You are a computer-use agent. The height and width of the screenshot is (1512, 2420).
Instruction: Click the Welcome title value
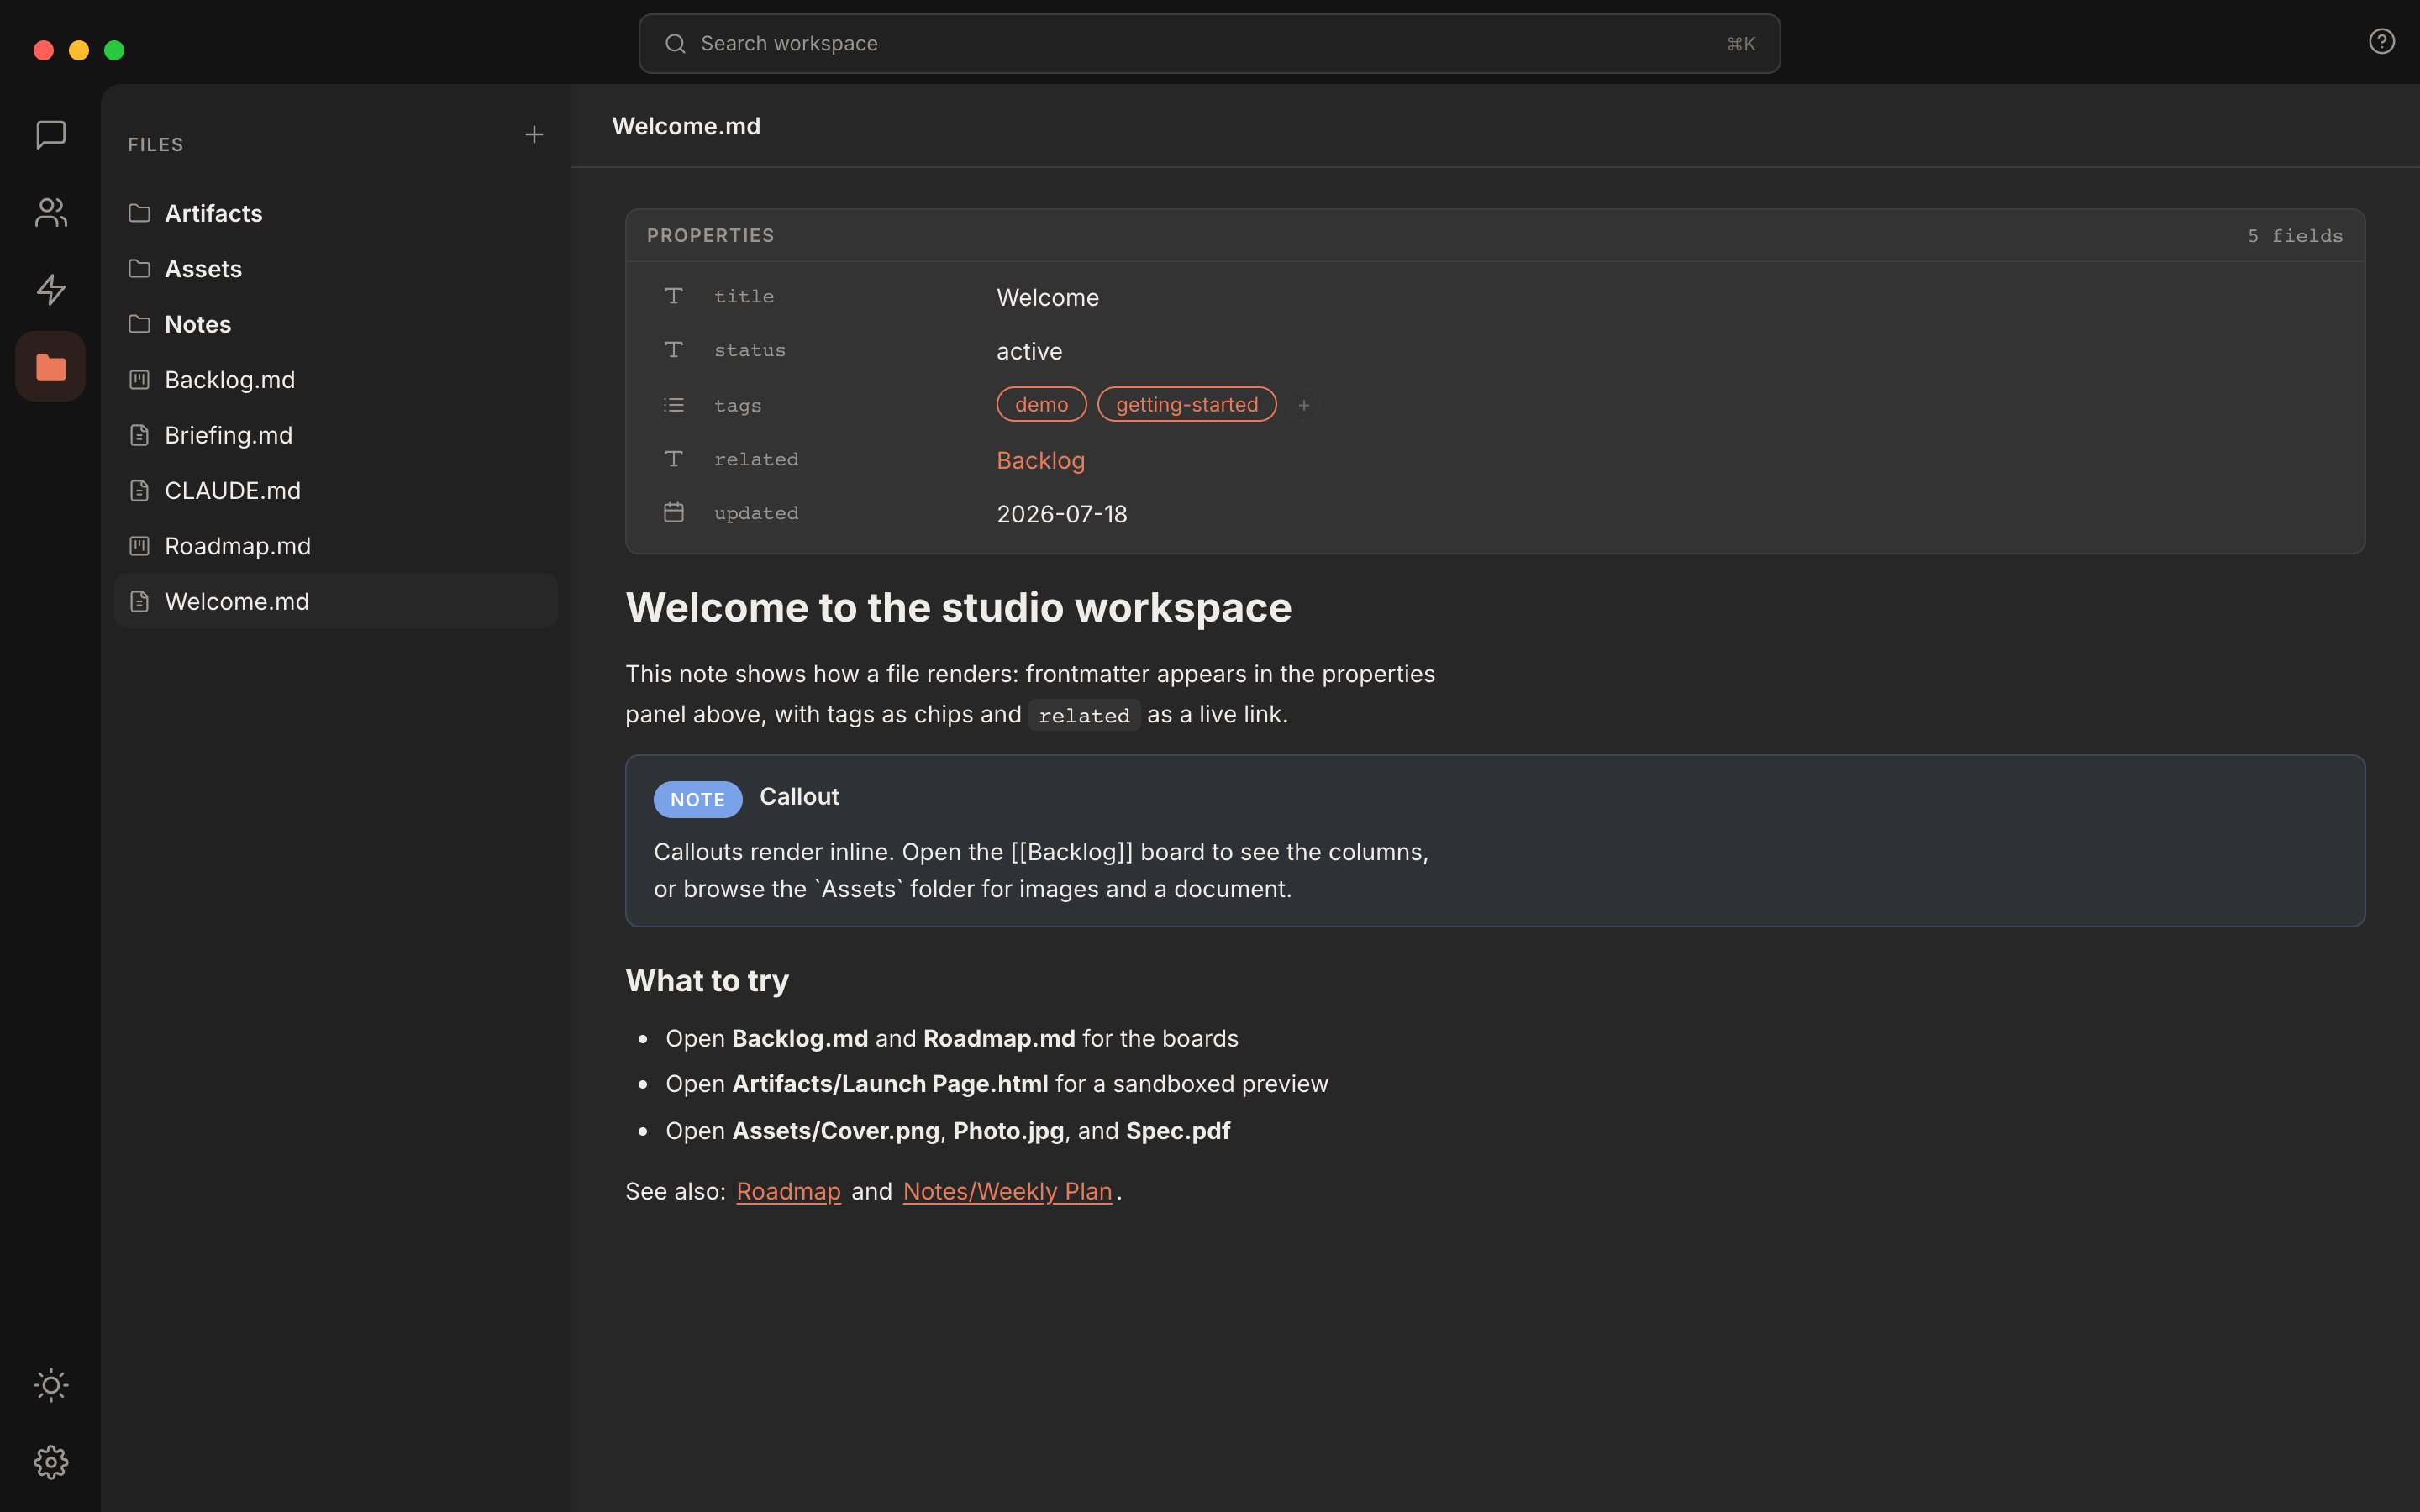[x=1047, y=297]
